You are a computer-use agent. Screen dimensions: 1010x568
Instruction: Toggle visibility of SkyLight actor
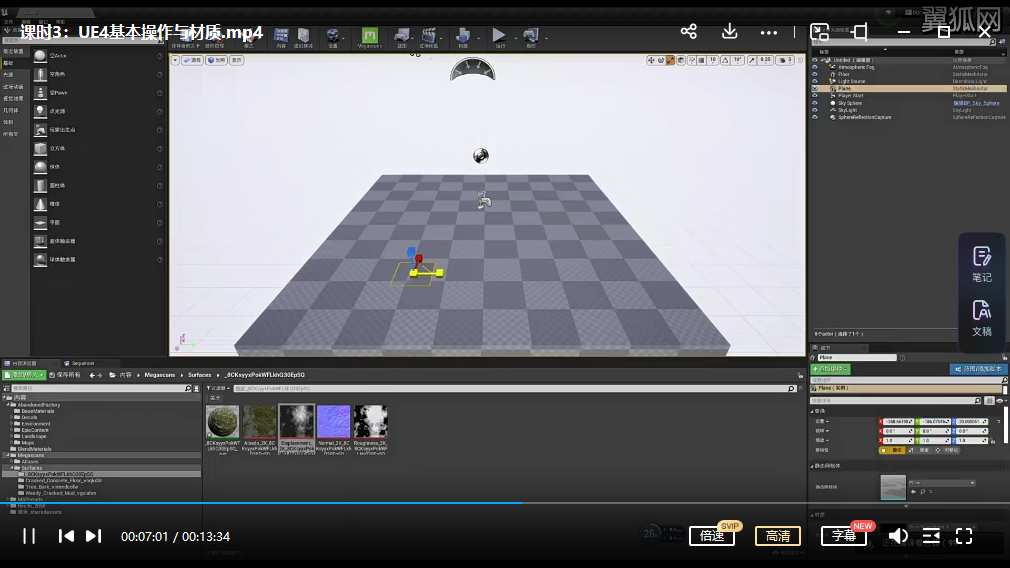815,110
